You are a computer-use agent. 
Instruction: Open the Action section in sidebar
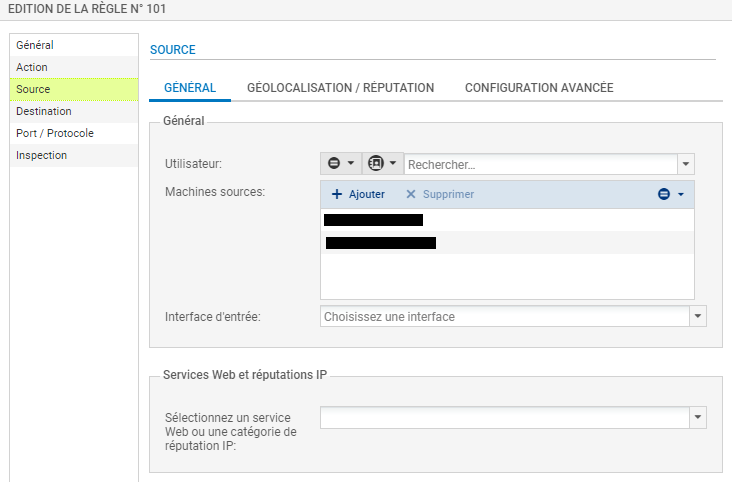[x=74, y=67]
